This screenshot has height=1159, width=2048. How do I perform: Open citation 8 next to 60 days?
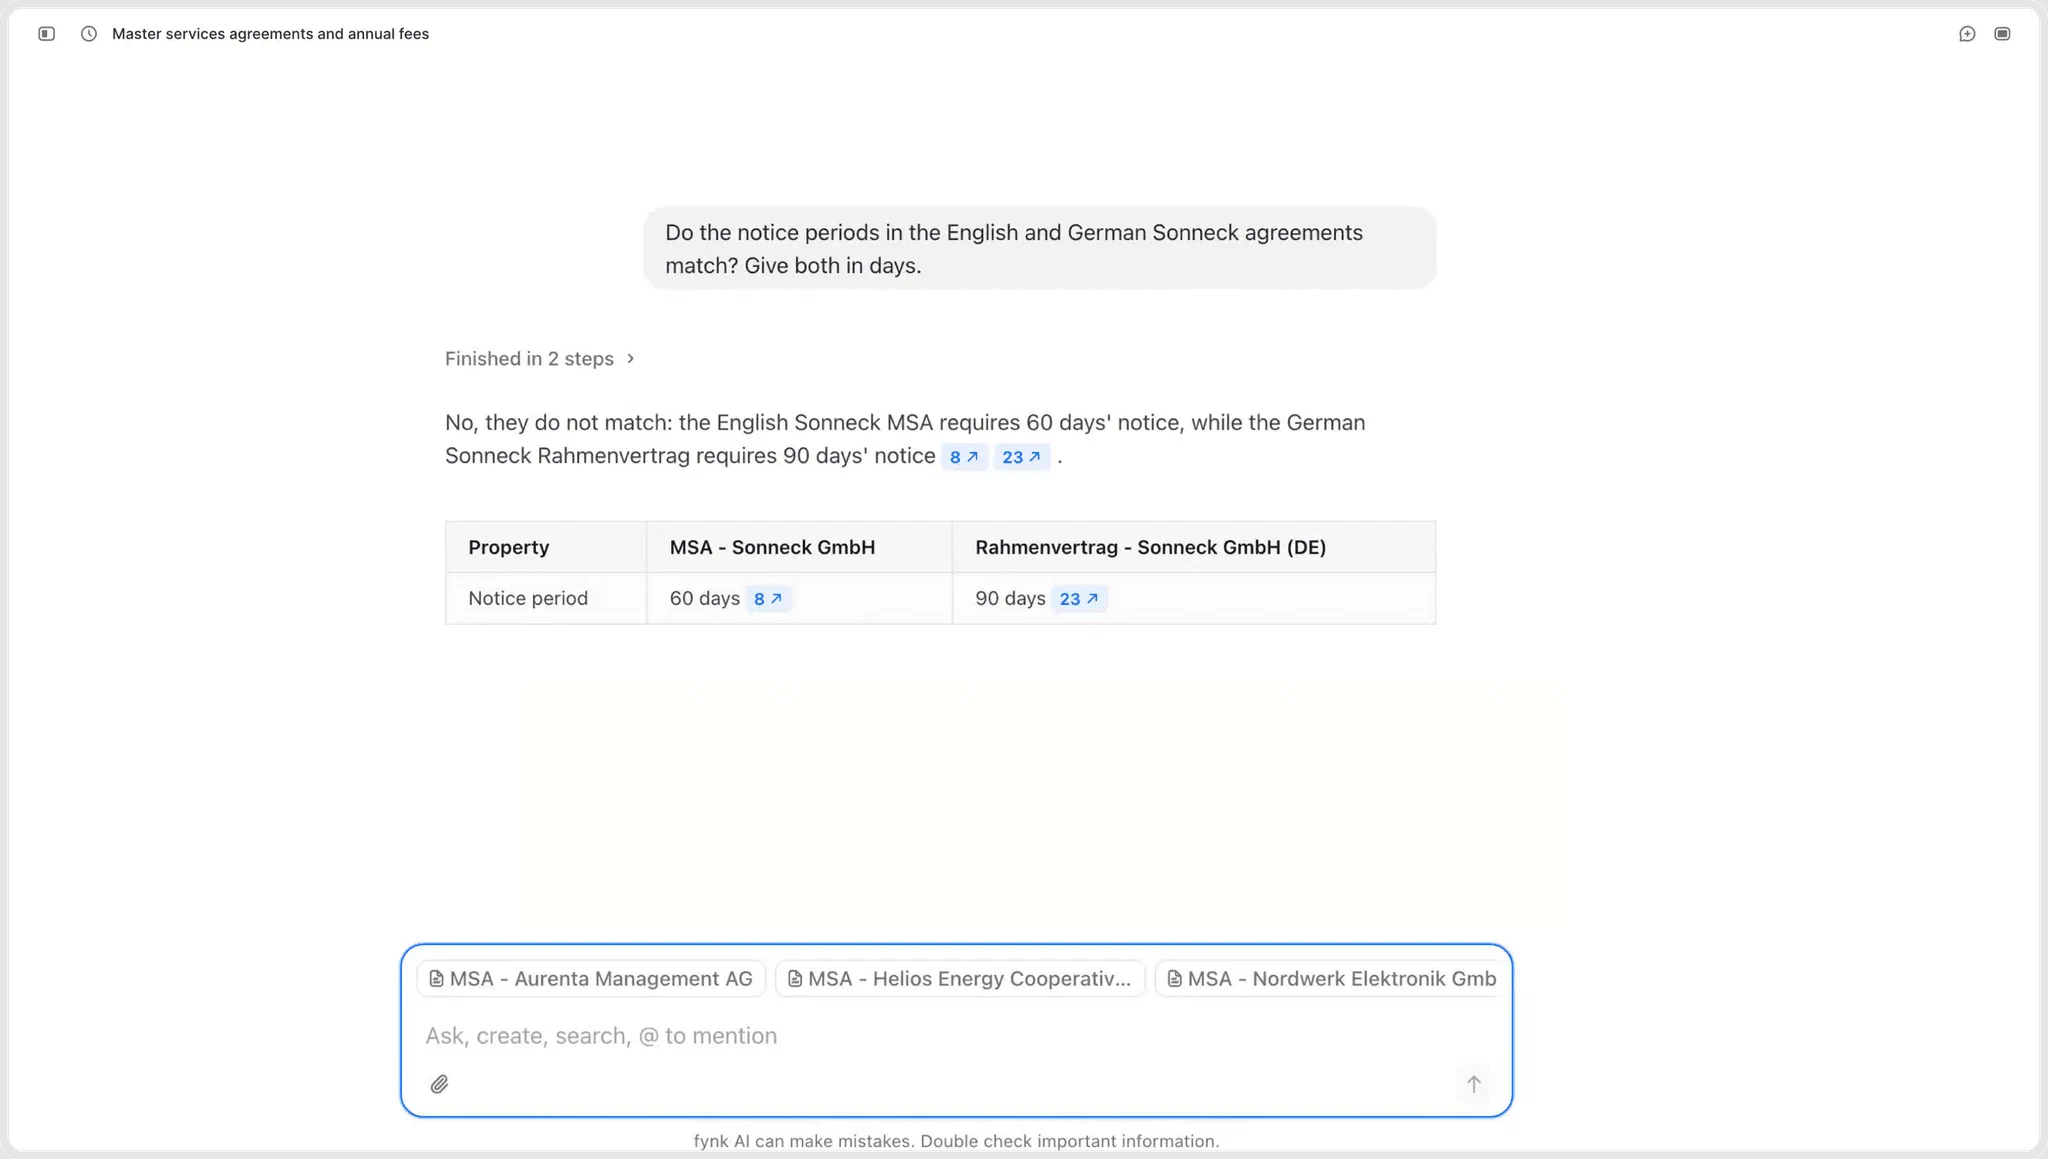coord(768,599)
